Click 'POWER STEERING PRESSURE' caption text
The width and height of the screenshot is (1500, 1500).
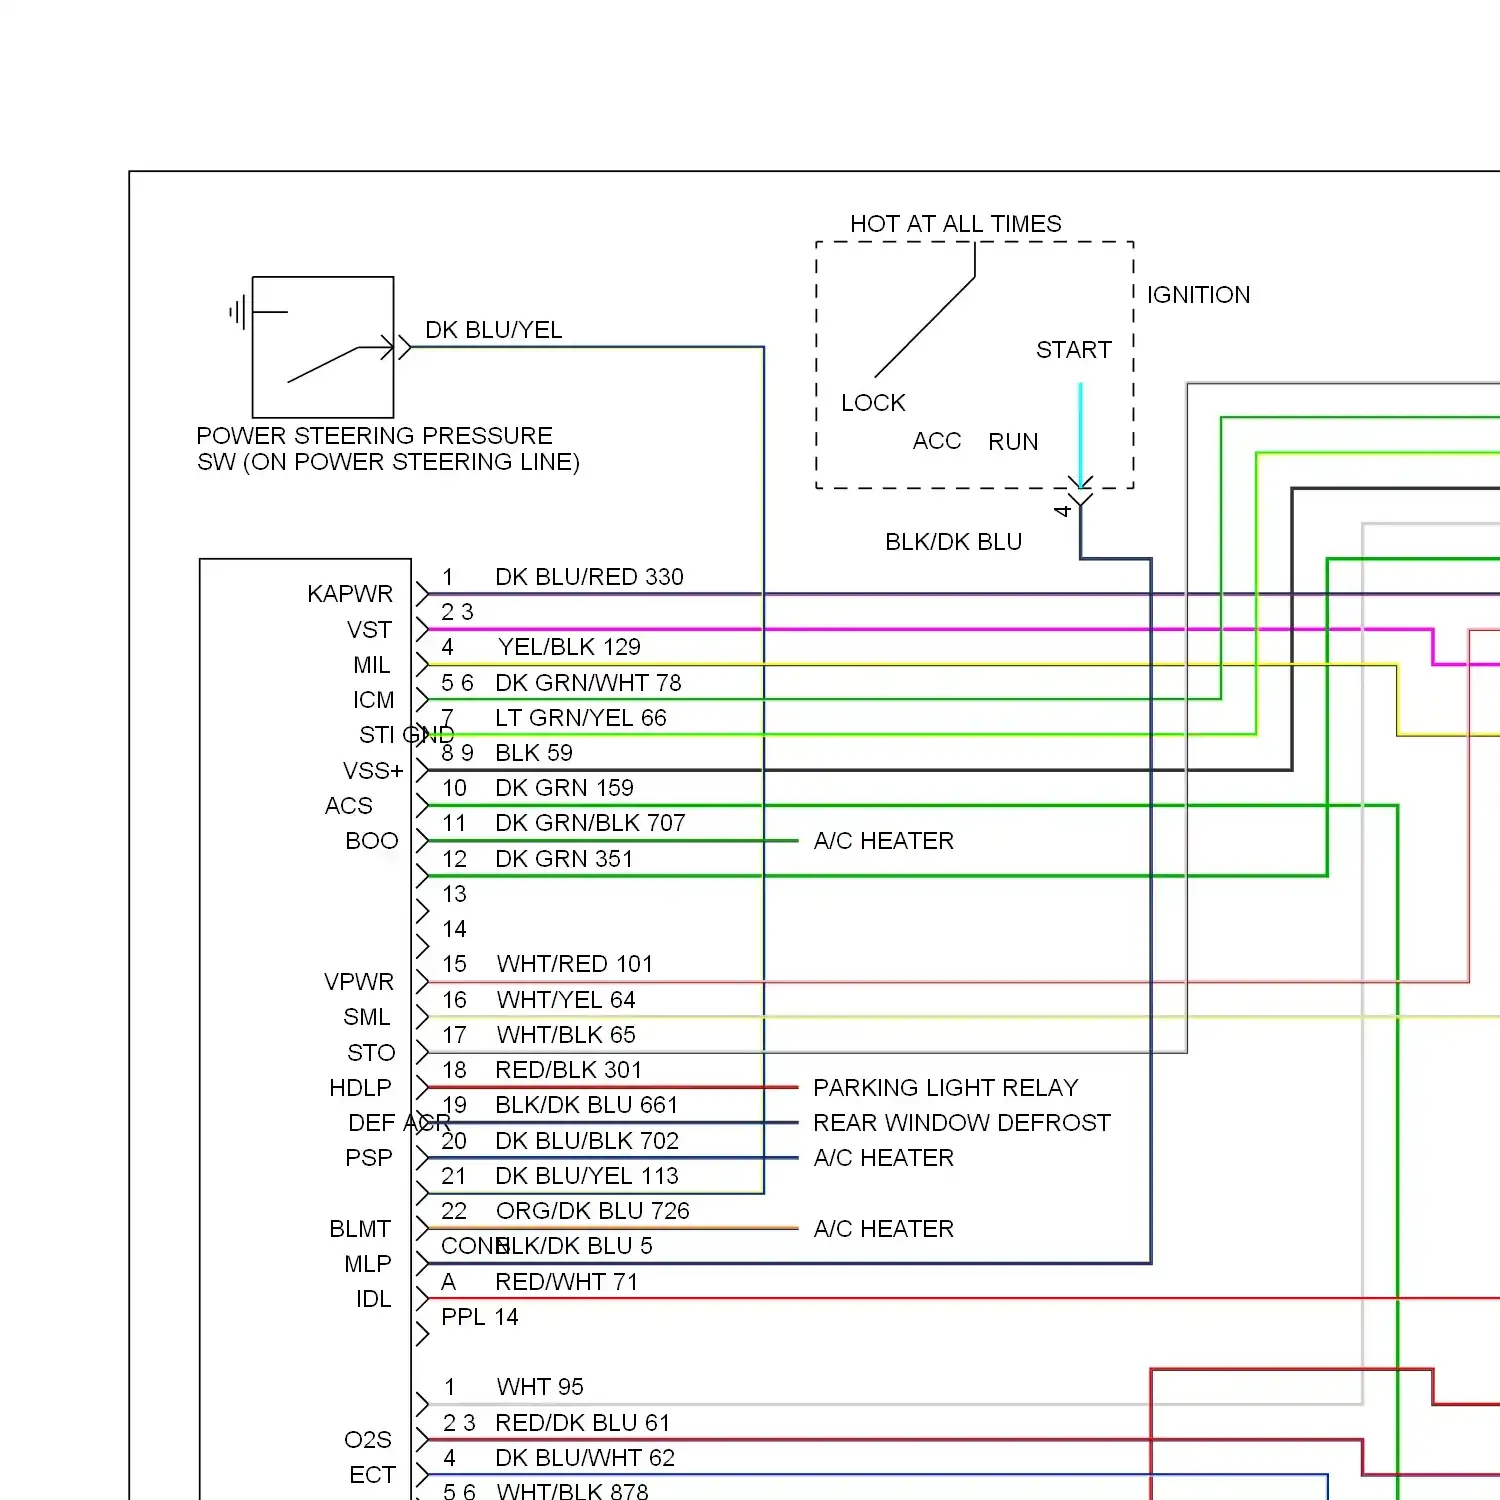point(375,436)
